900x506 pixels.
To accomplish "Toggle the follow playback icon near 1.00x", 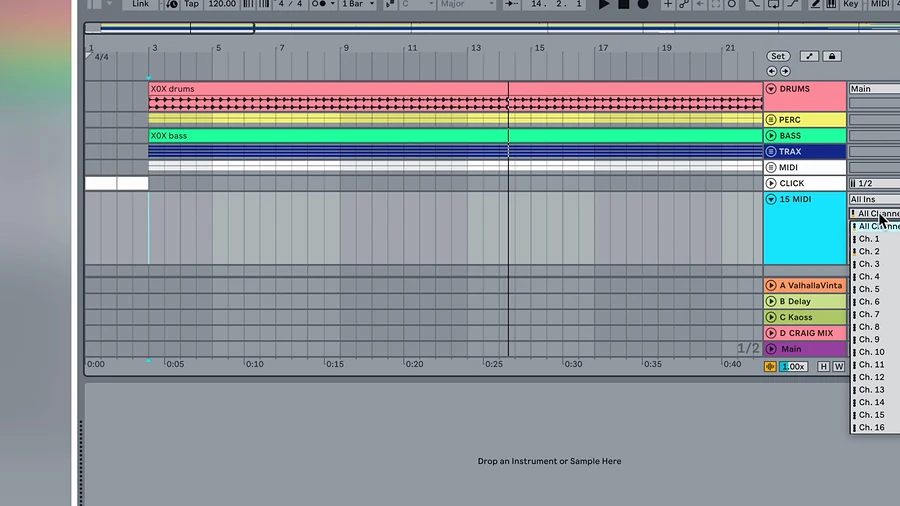I will tap(770, 367).
